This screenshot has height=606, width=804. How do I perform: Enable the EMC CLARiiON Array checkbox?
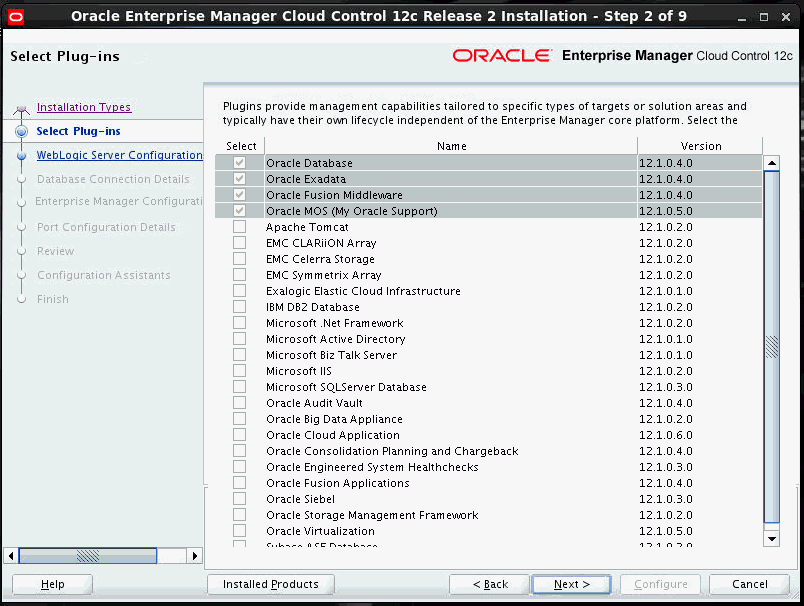[239, 243]
